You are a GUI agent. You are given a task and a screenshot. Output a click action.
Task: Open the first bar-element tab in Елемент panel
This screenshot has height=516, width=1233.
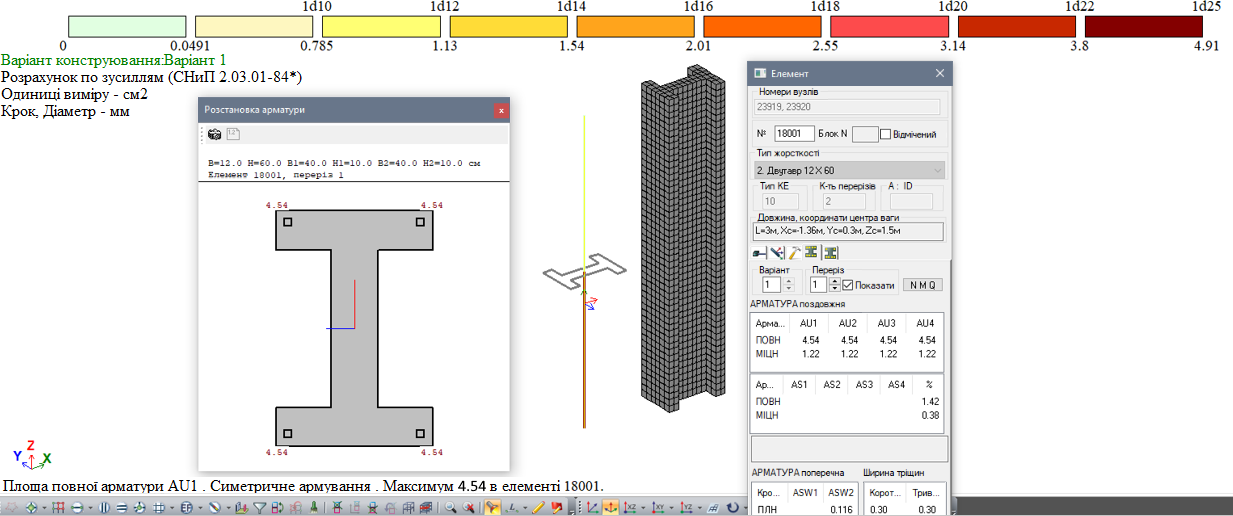pyautogui.click(x=760, y=252)
